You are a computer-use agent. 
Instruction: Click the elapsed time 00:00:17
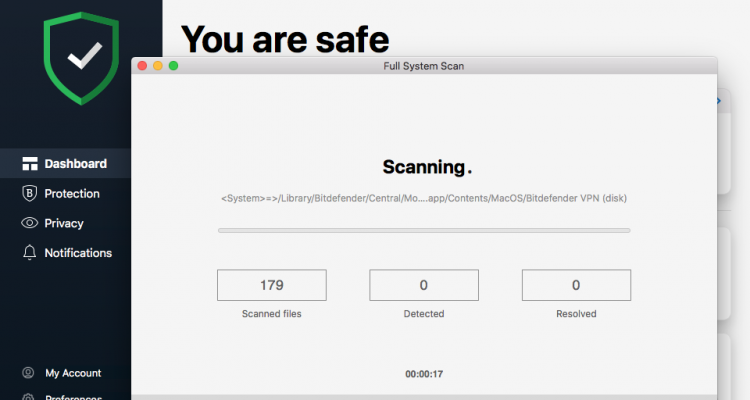(x=424, y=374)
